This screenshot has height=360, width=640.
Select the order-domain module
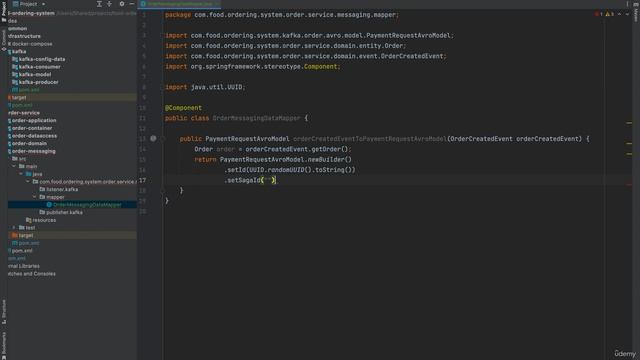(27, 143)
